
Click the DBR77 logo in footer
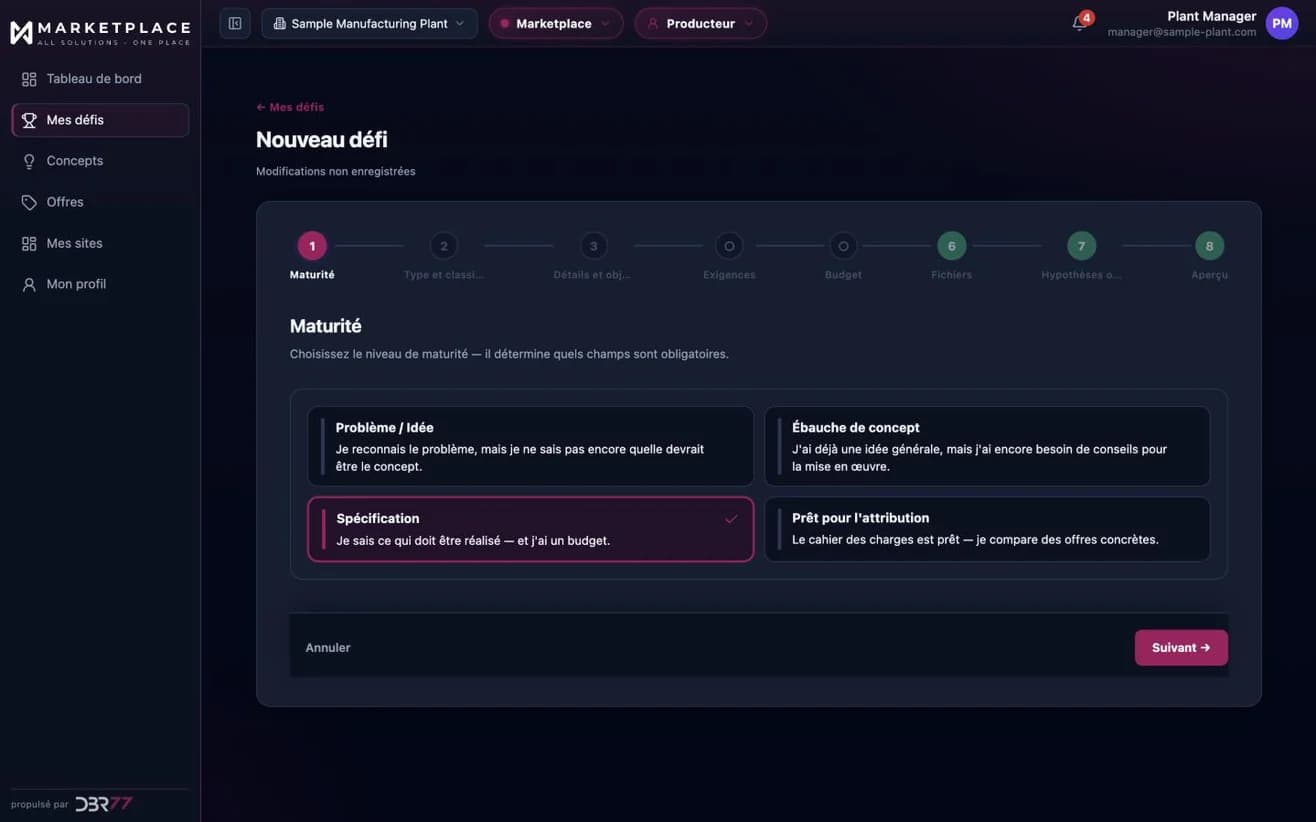pyautogui.click(x=104, y=804)
